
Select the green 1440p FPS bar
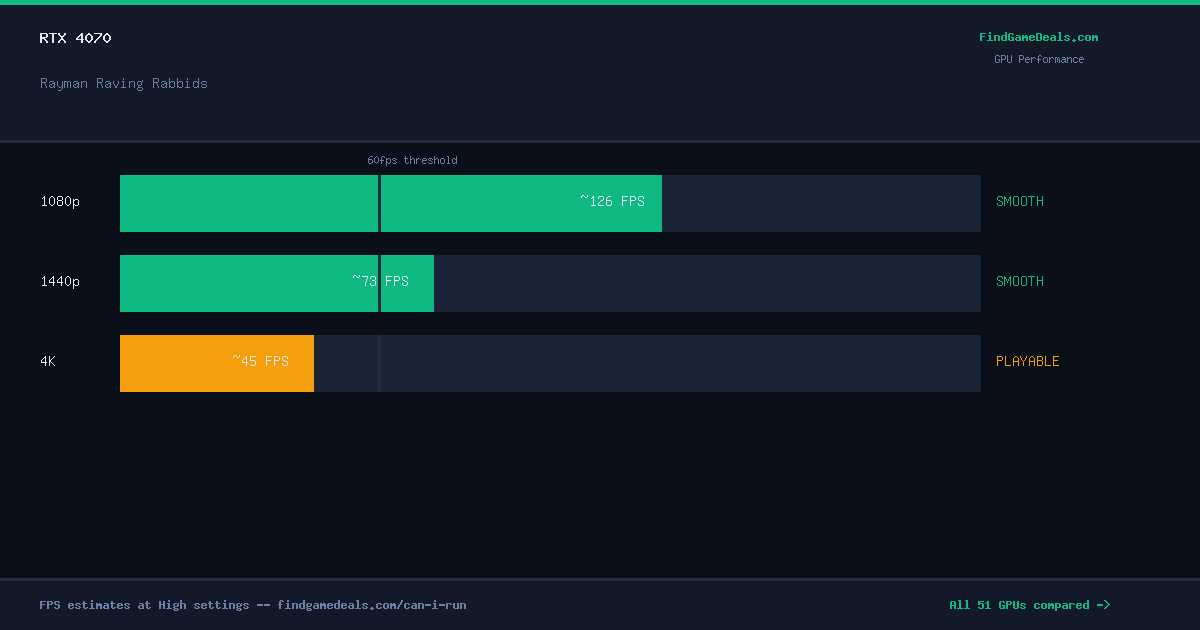point(277,283)
